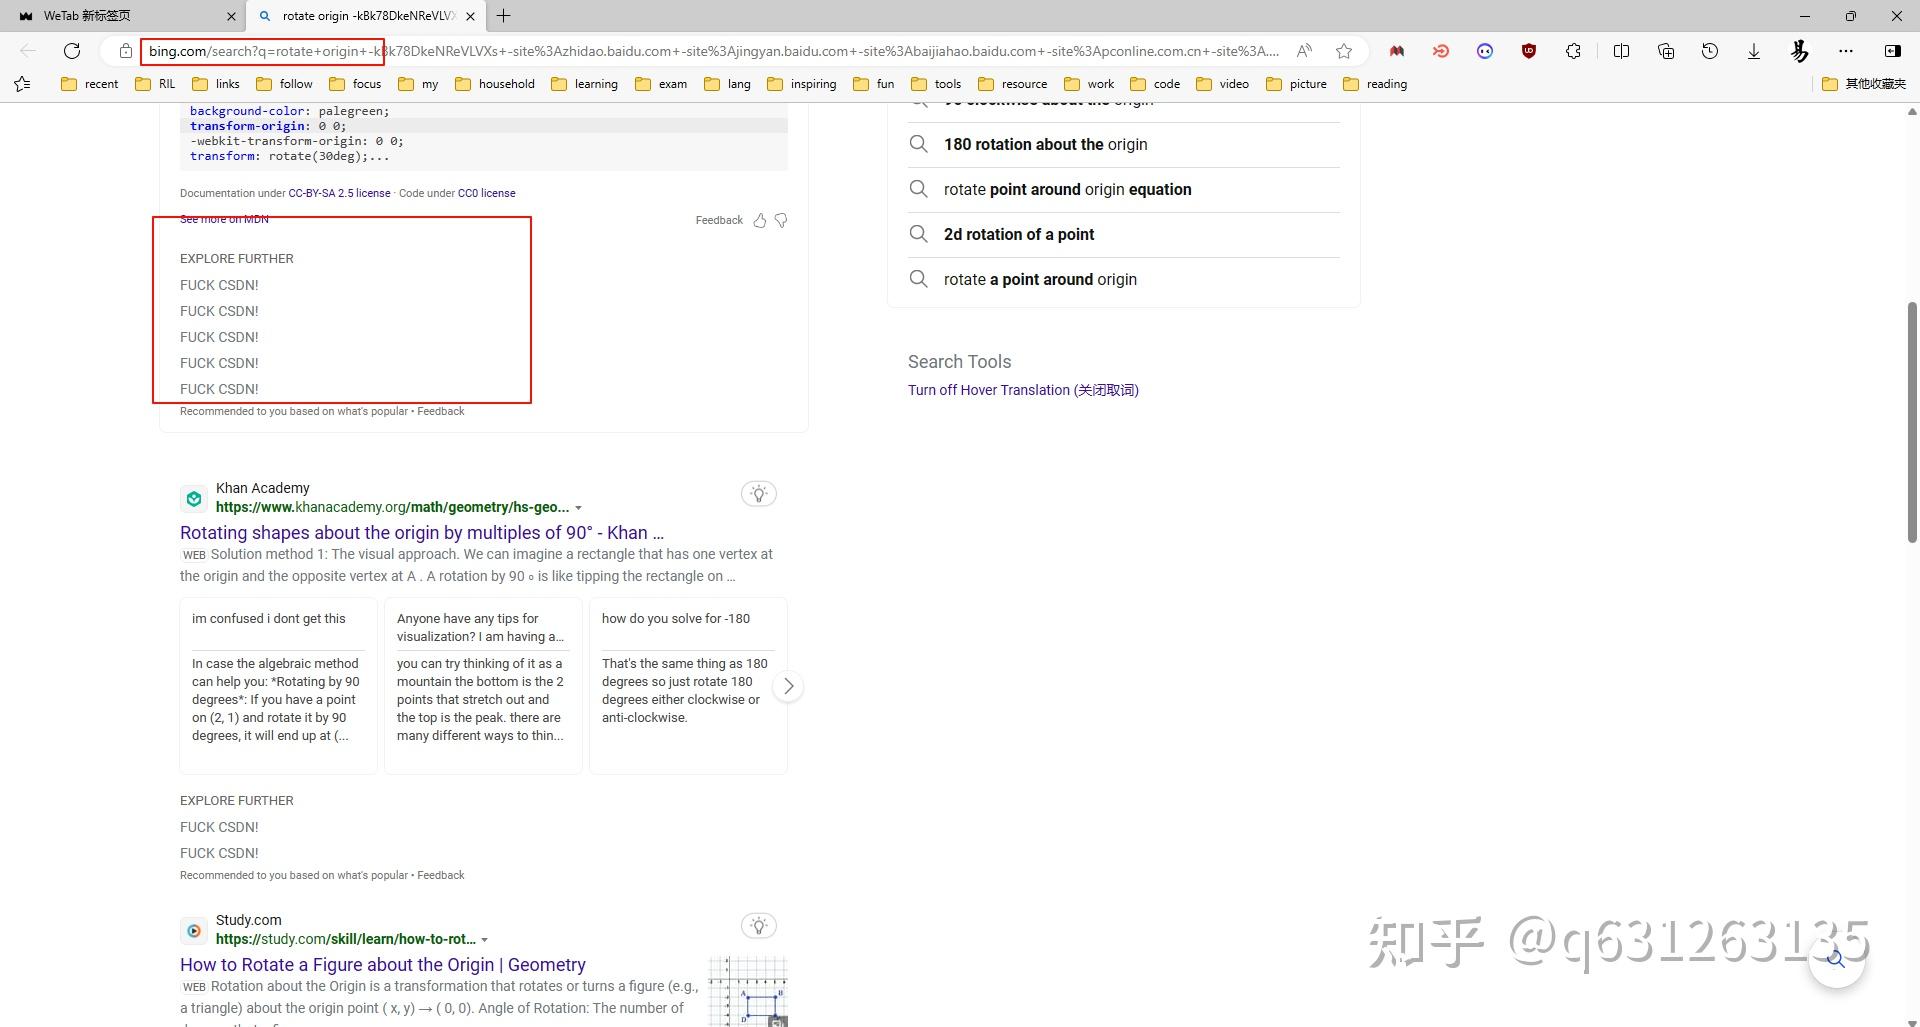Open 'how do you solve for -180' card
1920x1027 pixels.
click(x=688, y=686)
